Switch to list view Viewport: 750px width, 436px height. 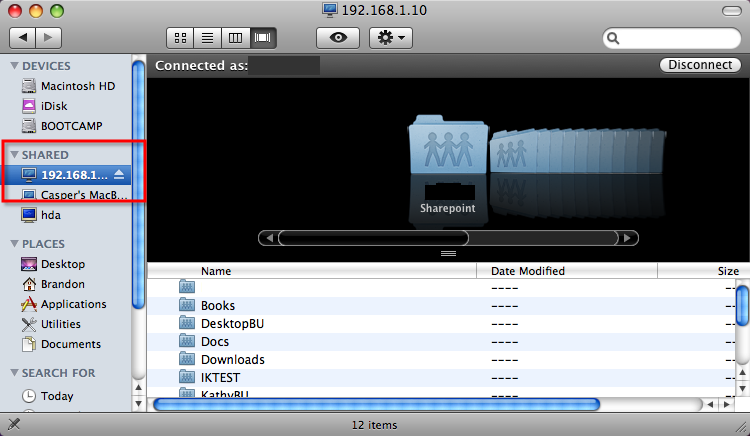pos(208,38)
